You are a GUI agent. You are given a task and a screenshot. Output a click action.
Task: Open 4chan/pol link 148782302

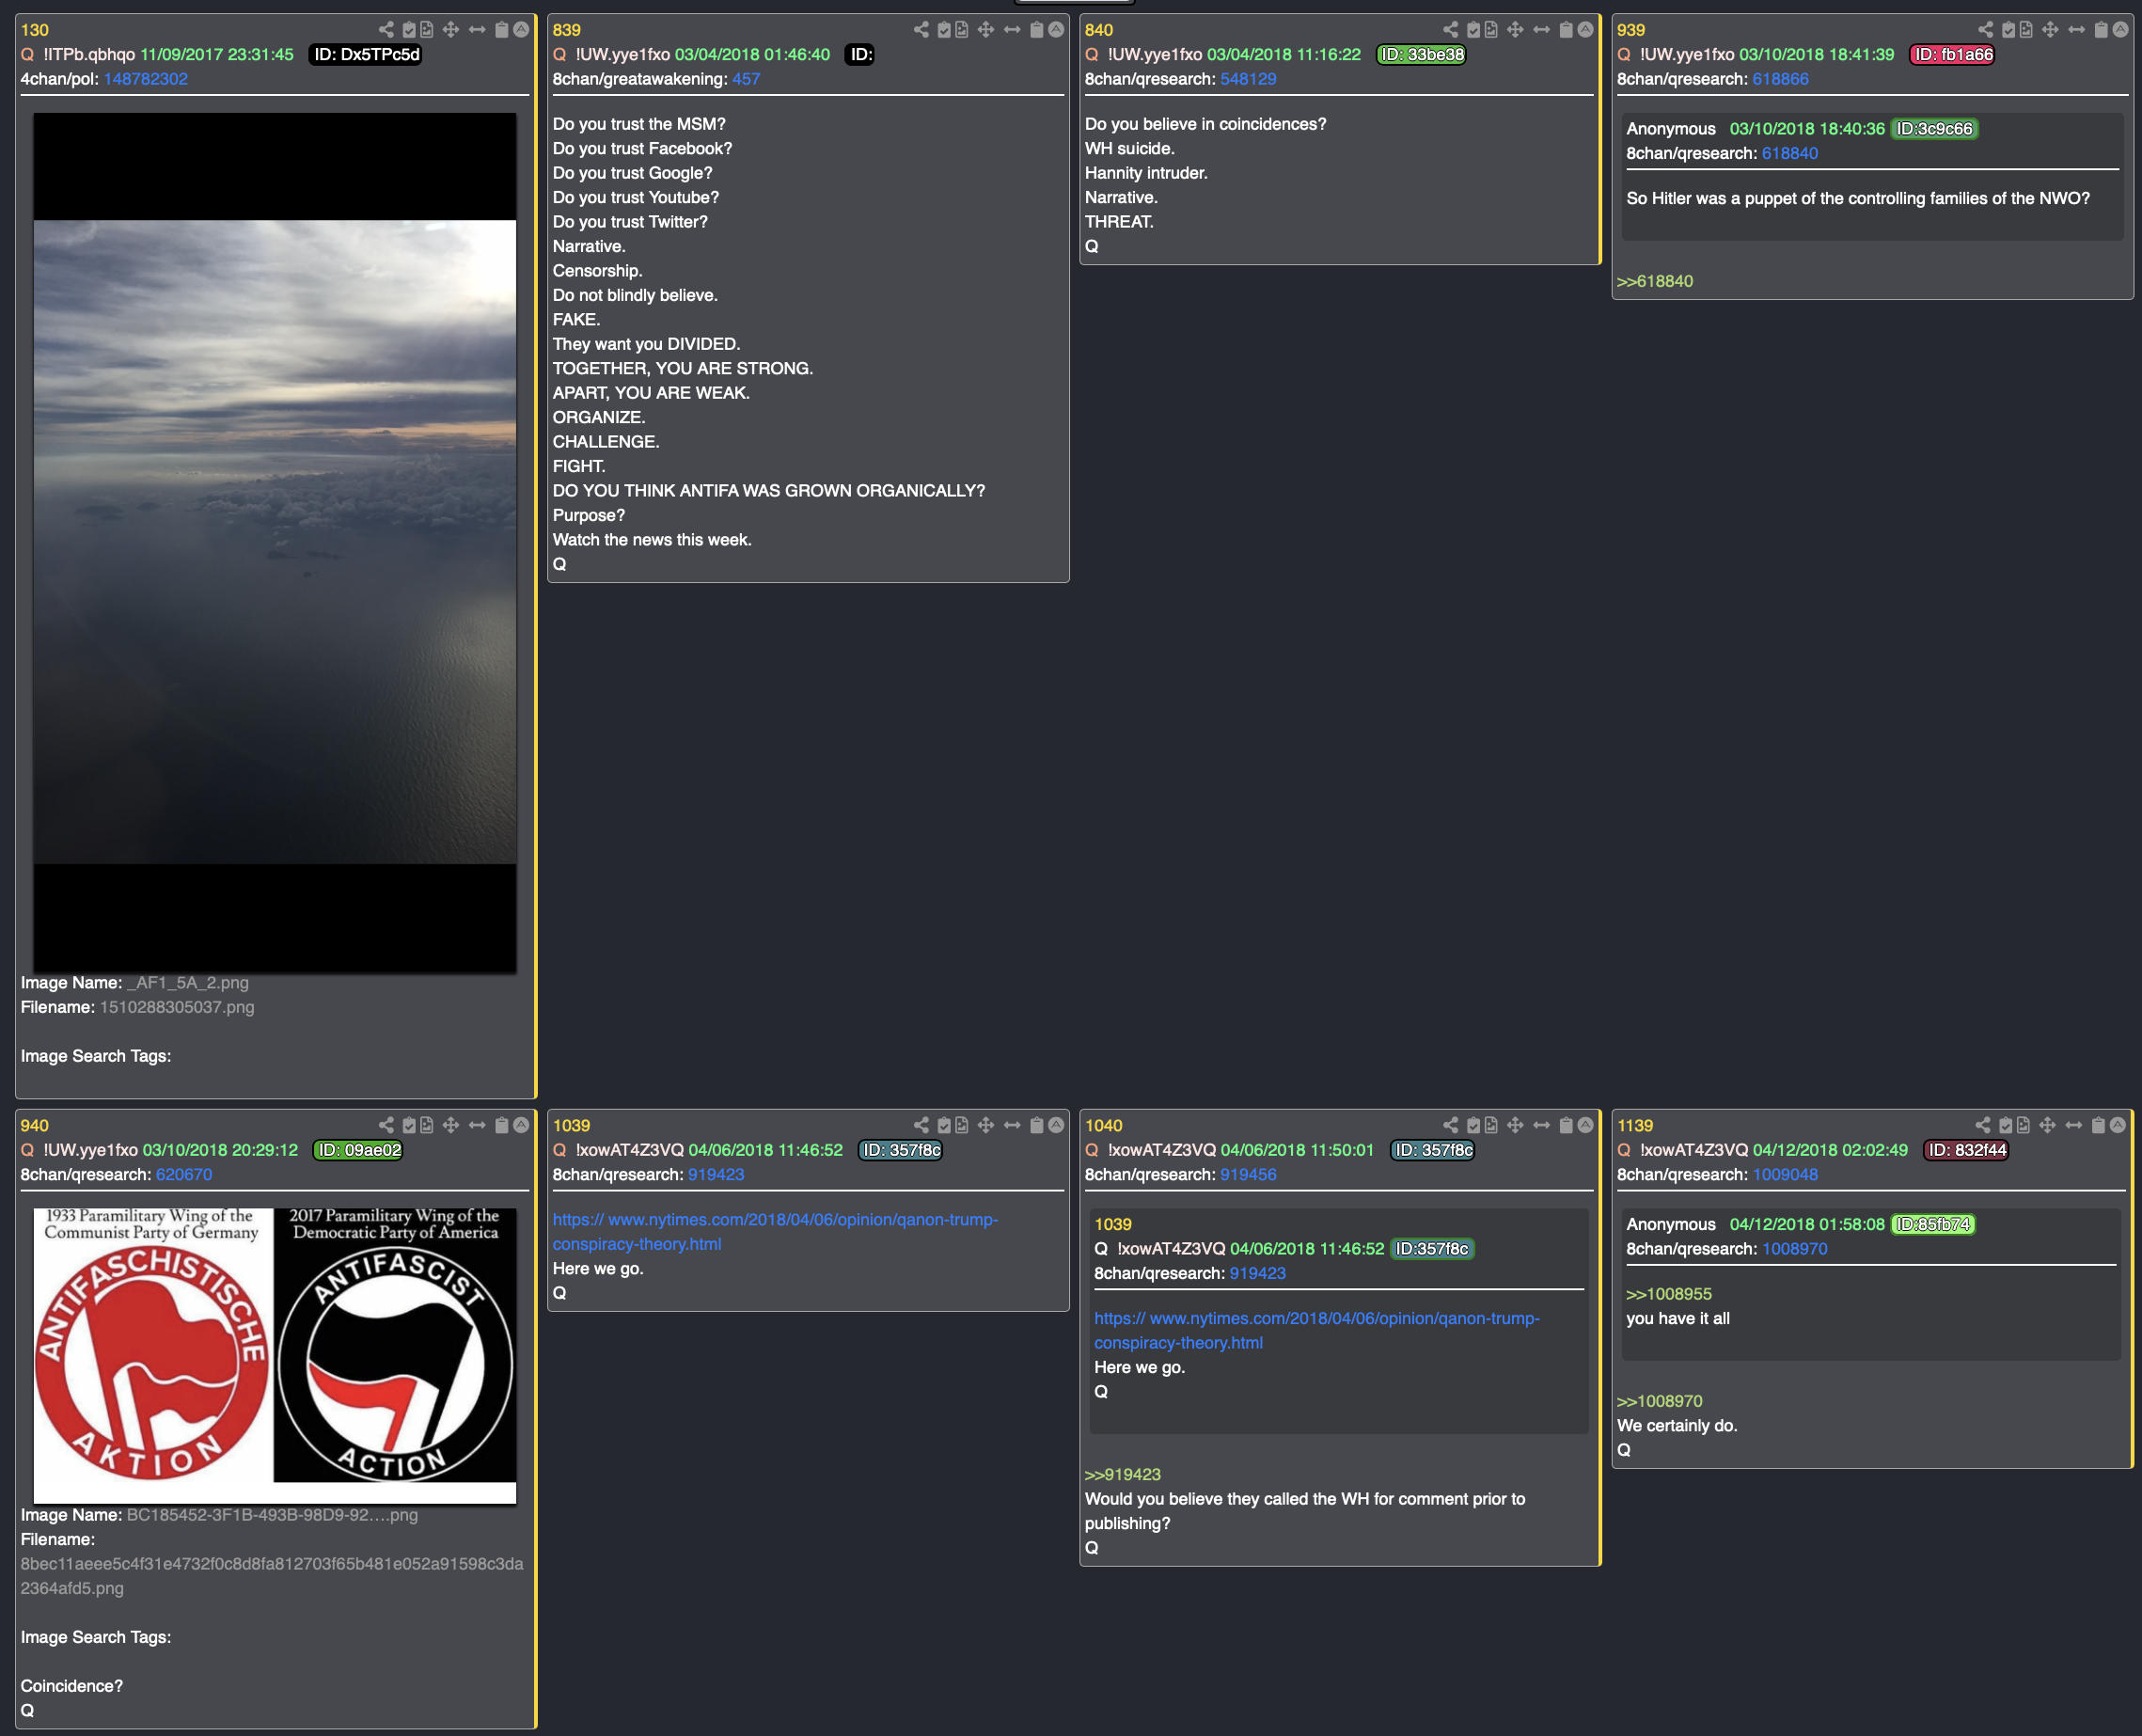point(145,79)
